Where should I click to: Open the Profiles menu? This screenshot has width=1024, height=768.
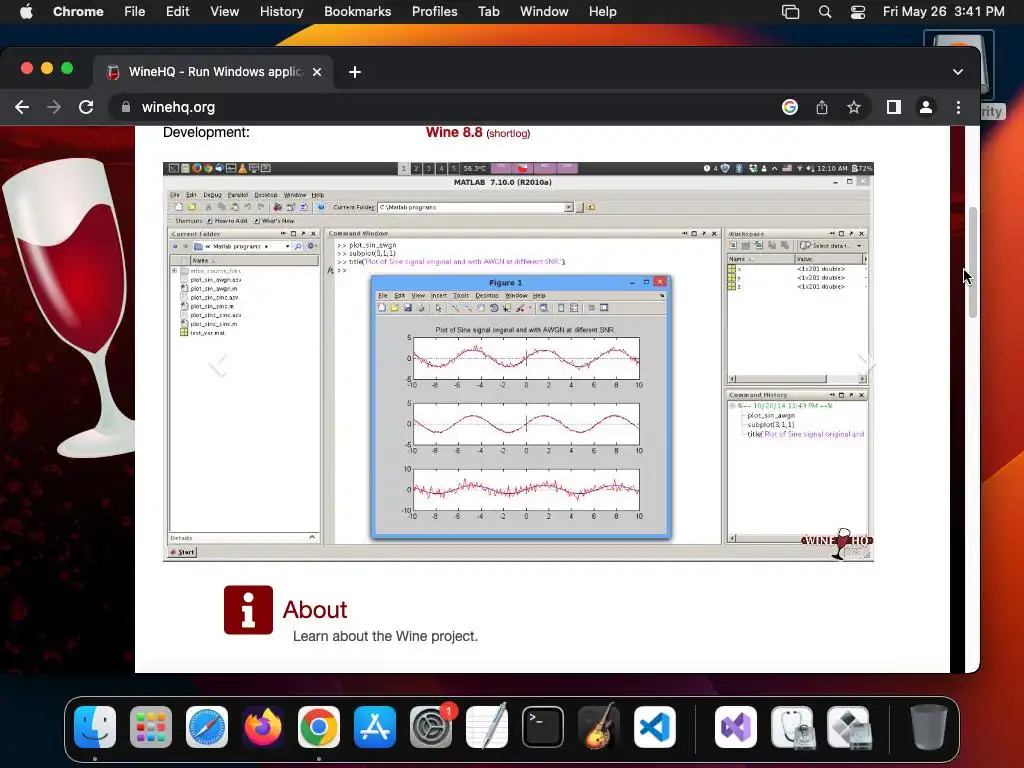point(434,12)
